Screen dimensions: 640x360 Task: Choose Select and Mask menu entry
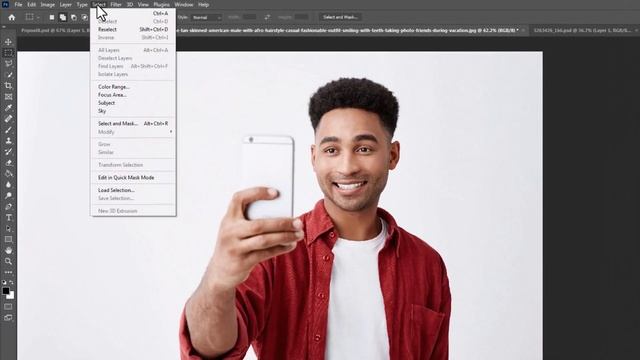(x=133, y=123)
